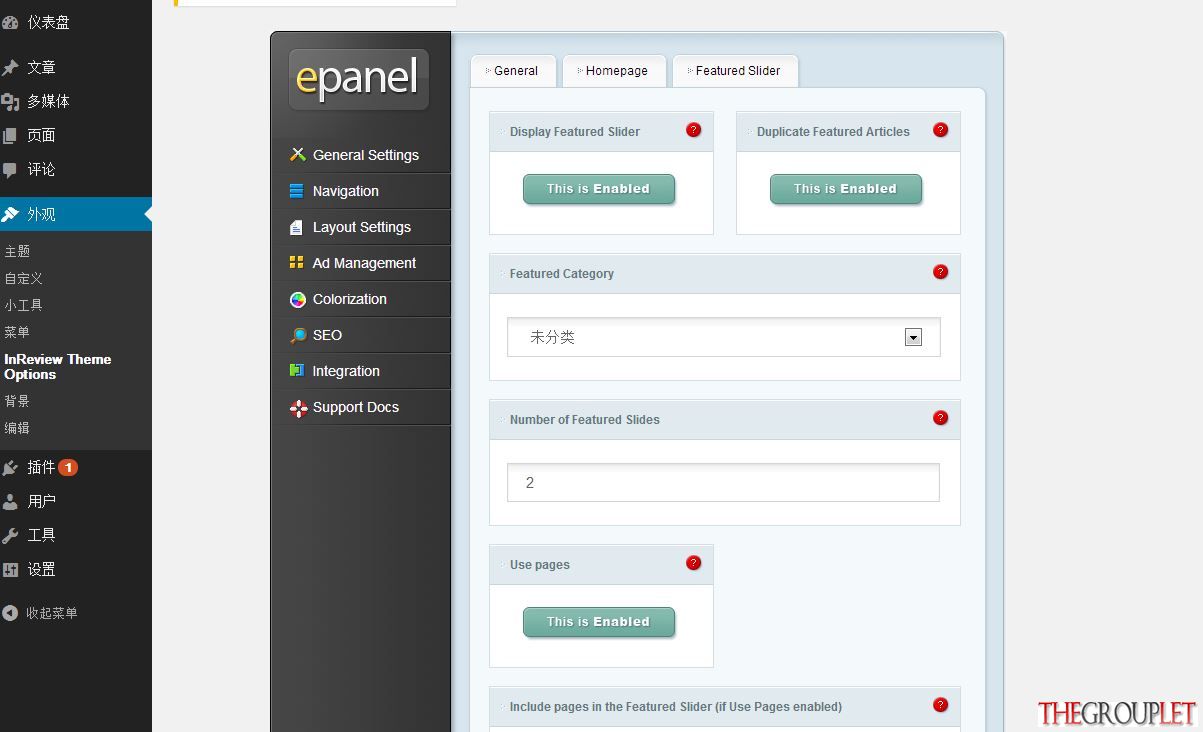Toggle Duplicate Featured Articles enabled button

coord(846,189)
